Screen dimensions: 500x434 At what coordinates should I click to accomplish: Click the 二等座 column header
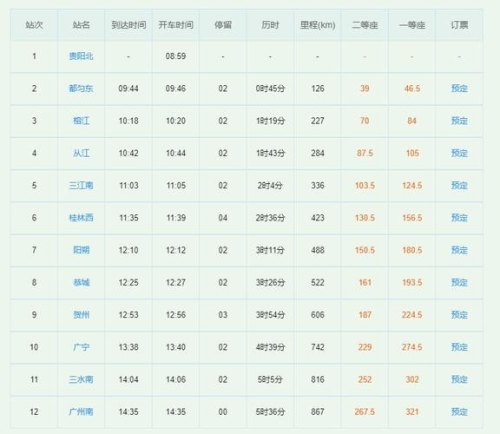tap(365, 25)
